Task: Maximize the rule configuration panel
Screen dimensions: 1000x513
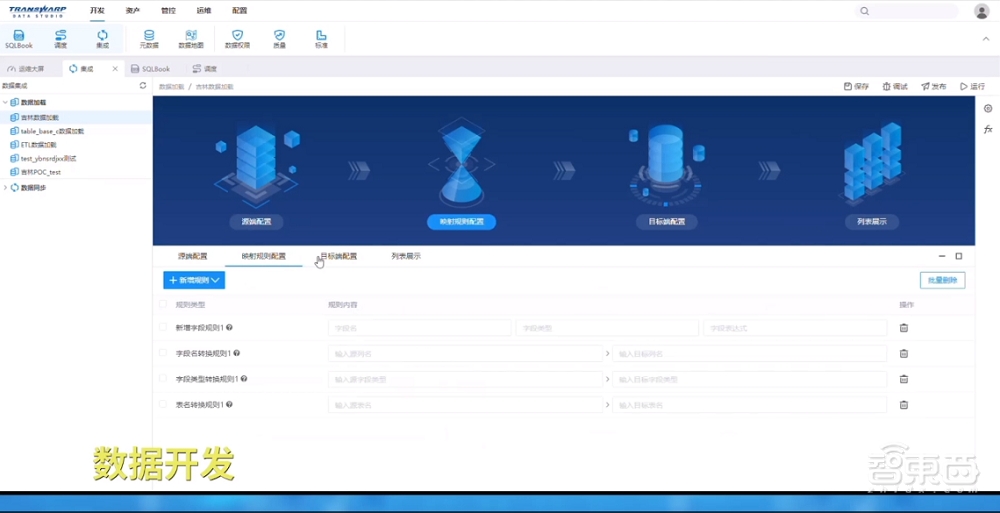Action: pos(959,256)
